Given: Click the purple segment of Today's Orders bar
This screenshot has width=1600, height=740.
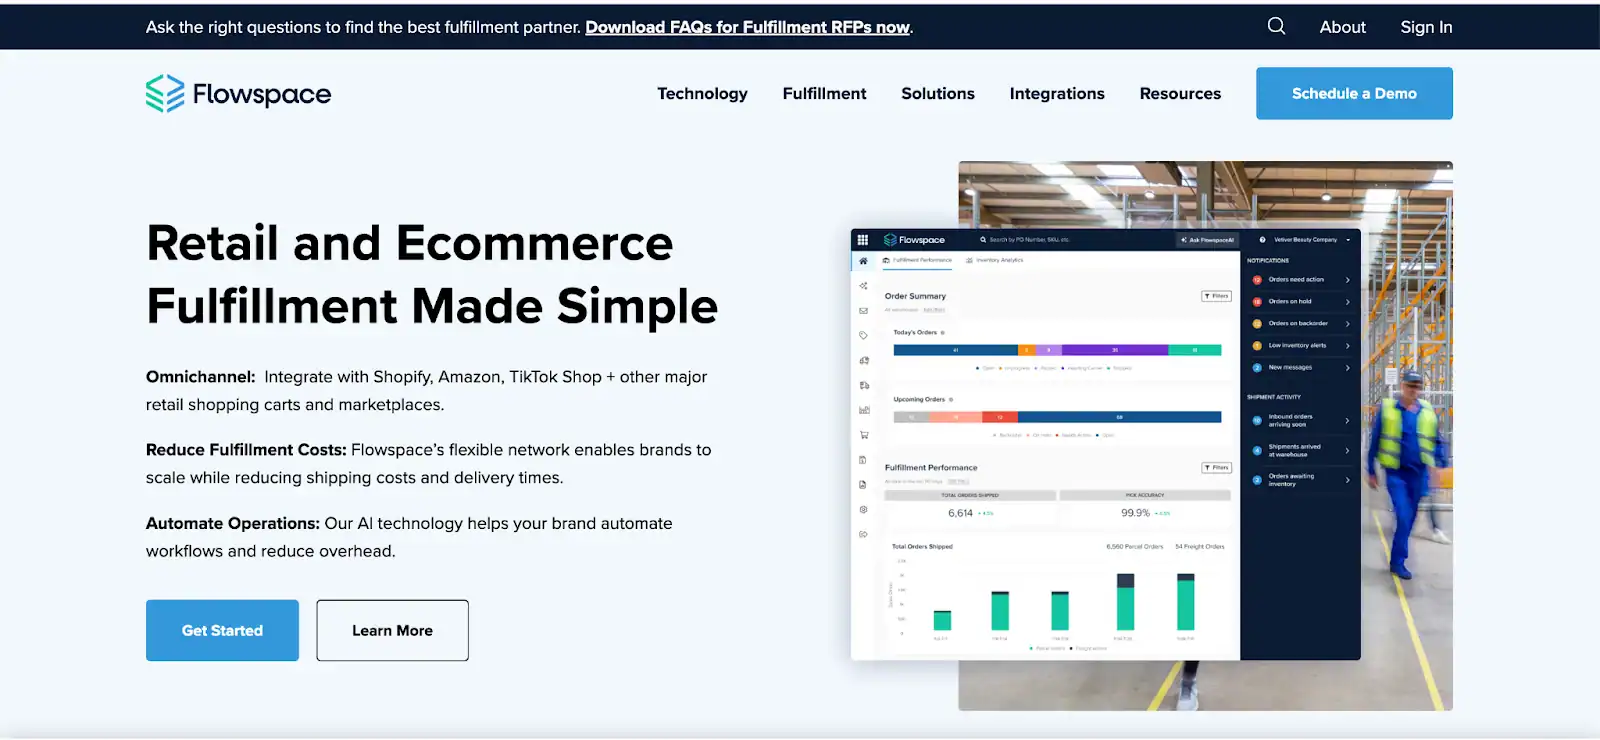Looking at the screenshot, I should coord(1115,350).
